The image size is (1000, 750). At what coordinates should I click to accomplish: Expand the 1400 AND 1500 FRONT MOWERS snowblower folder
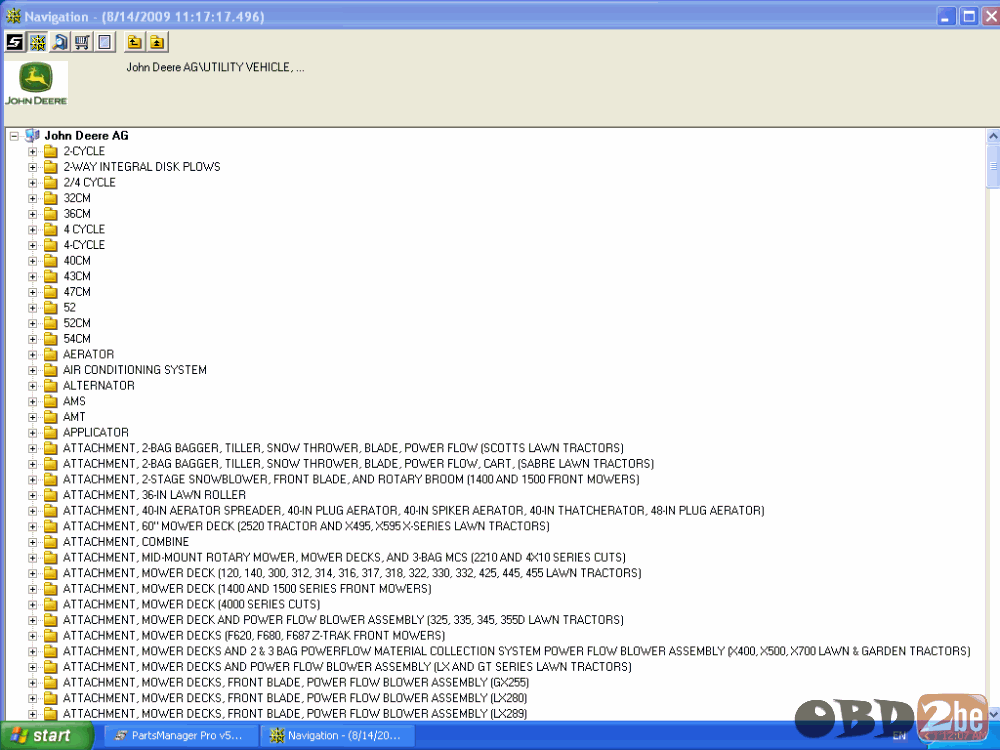tap(33, 480)
